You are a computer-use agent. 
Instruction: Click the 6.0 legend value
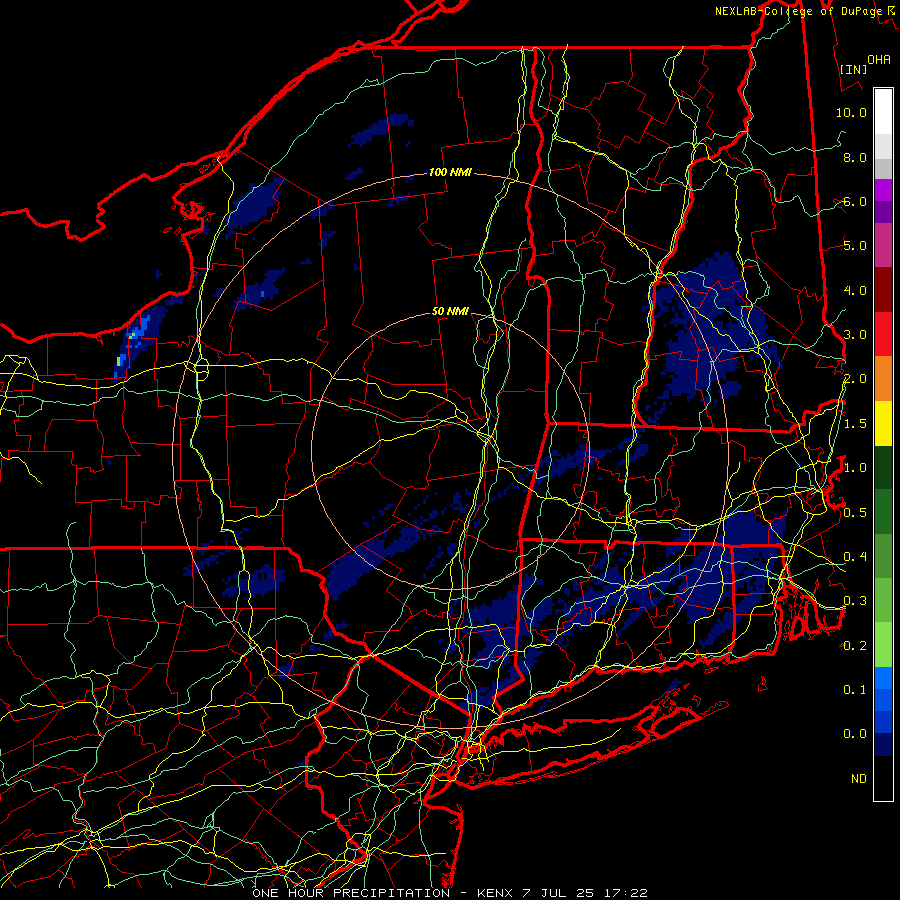(x=855, y=201)
